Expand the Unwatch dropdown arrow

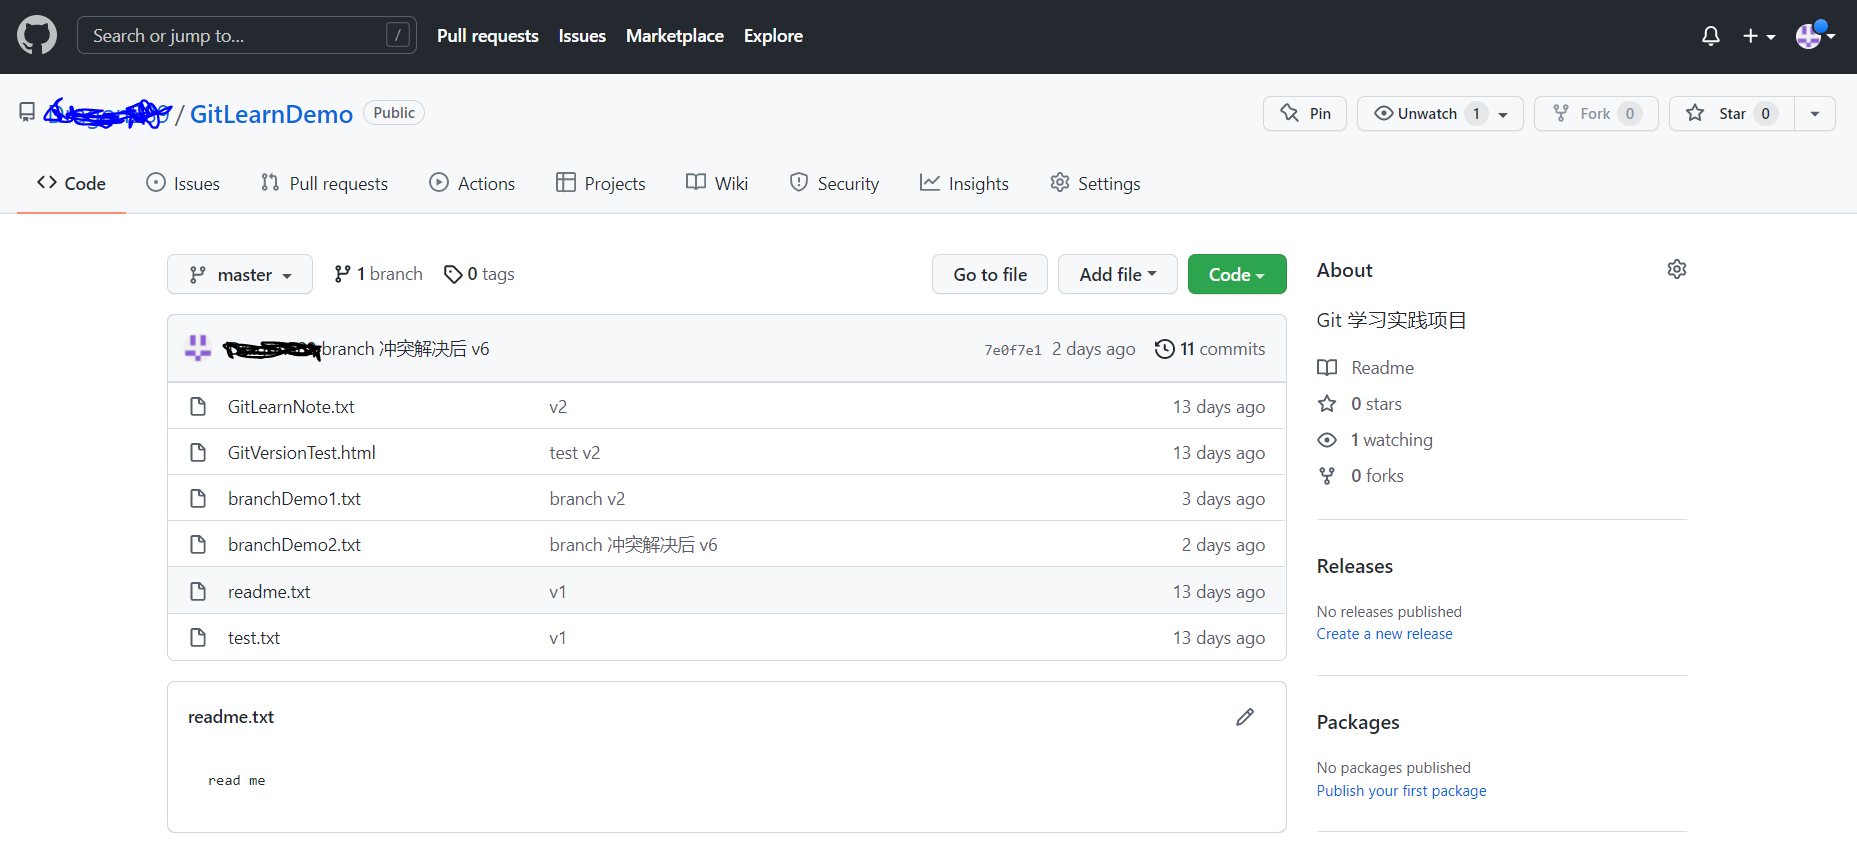1503,114
